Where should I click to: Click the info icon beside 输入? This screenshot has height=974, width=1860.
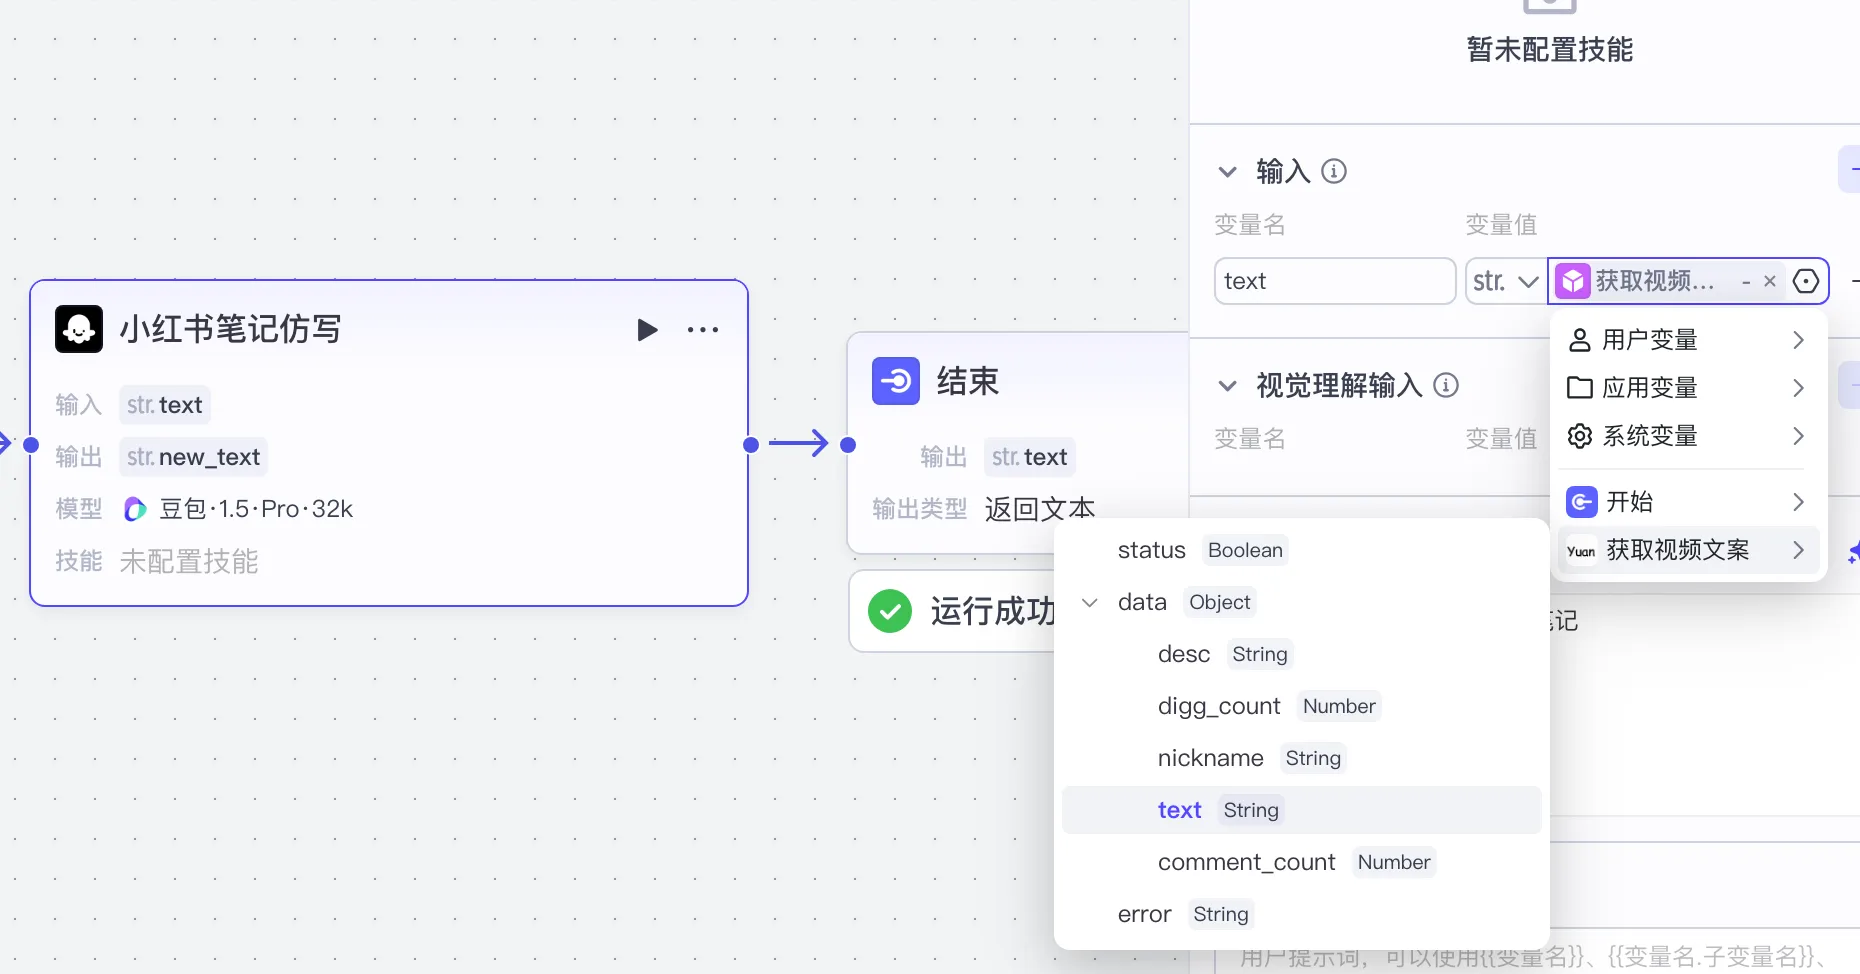(x=1334, y=172)
